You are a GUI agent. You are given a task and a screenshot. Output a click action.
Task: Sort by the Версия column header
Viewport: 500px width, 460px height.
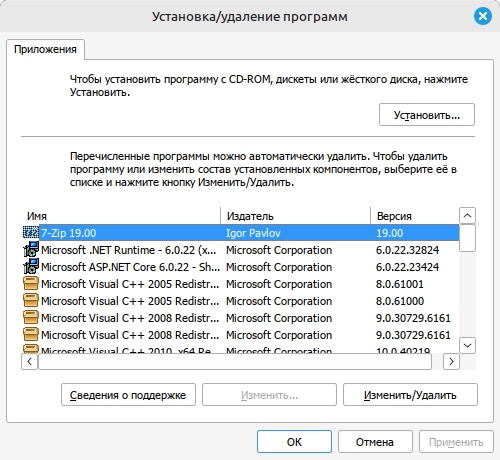pos(415,216)
